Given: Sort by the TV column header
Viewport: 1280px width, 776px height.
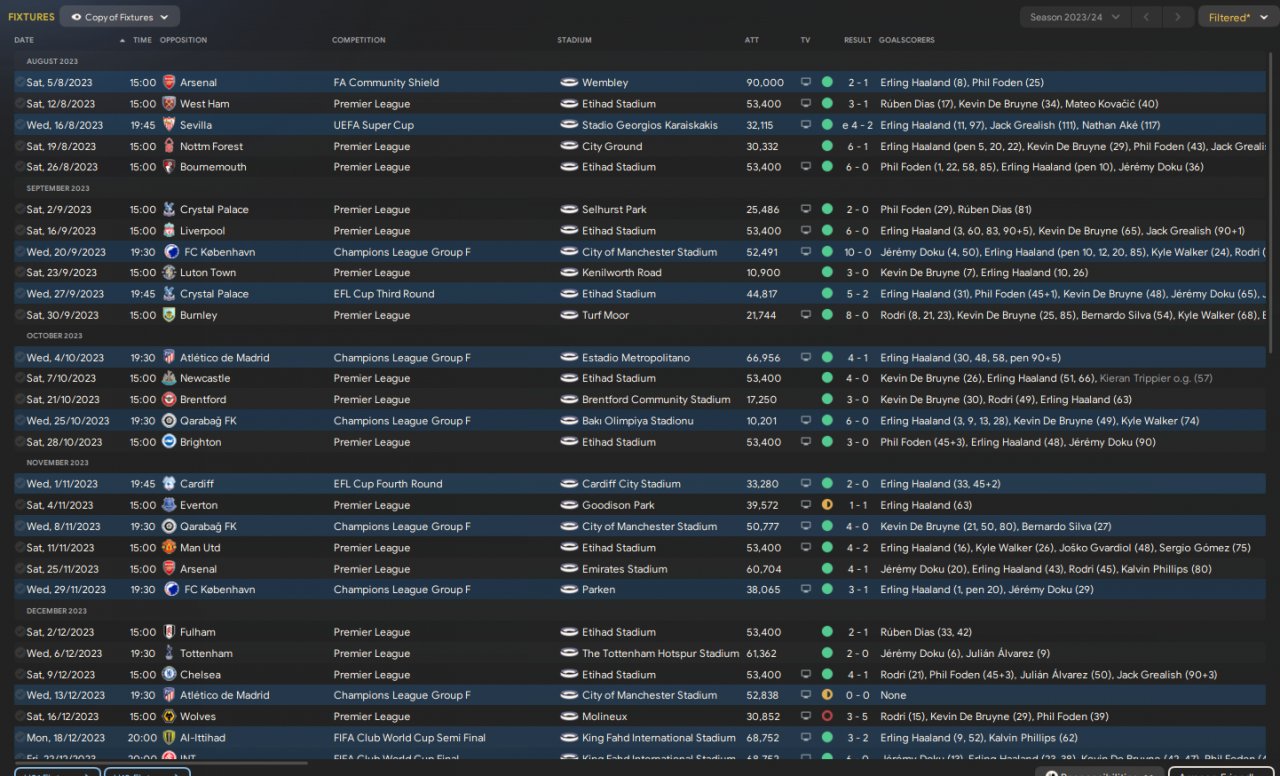Looking at the screenshot, I should click(x=805, y=40).
